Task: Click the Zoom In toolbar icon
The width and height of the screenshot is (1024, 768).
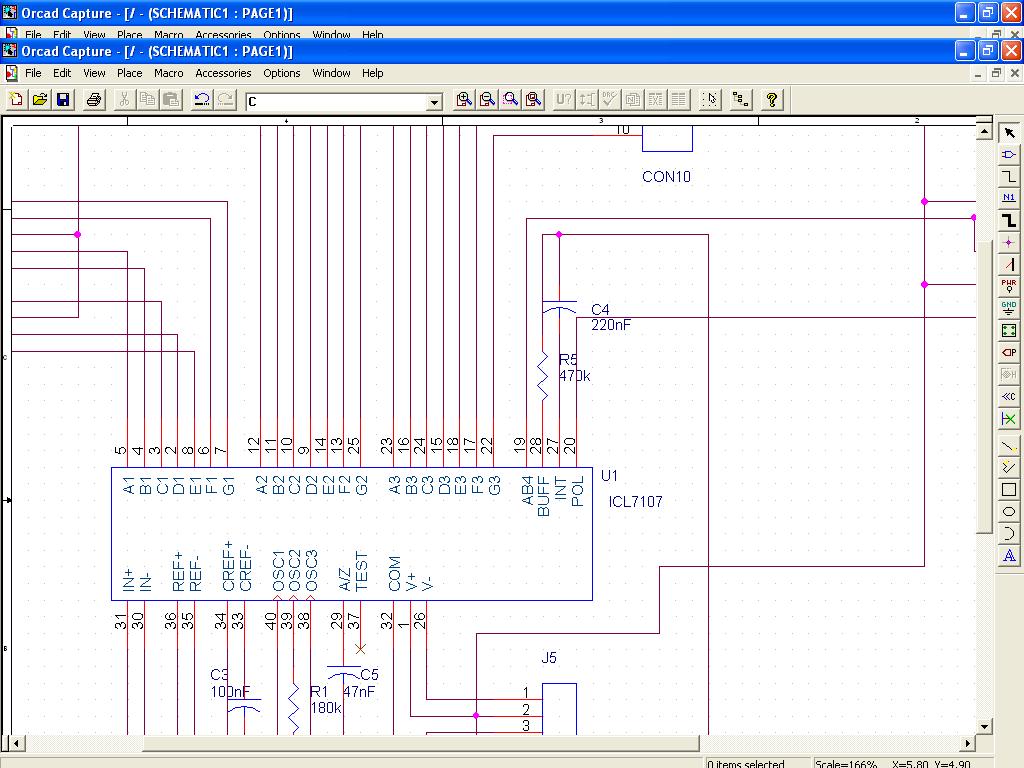Action: click(464, 99)
